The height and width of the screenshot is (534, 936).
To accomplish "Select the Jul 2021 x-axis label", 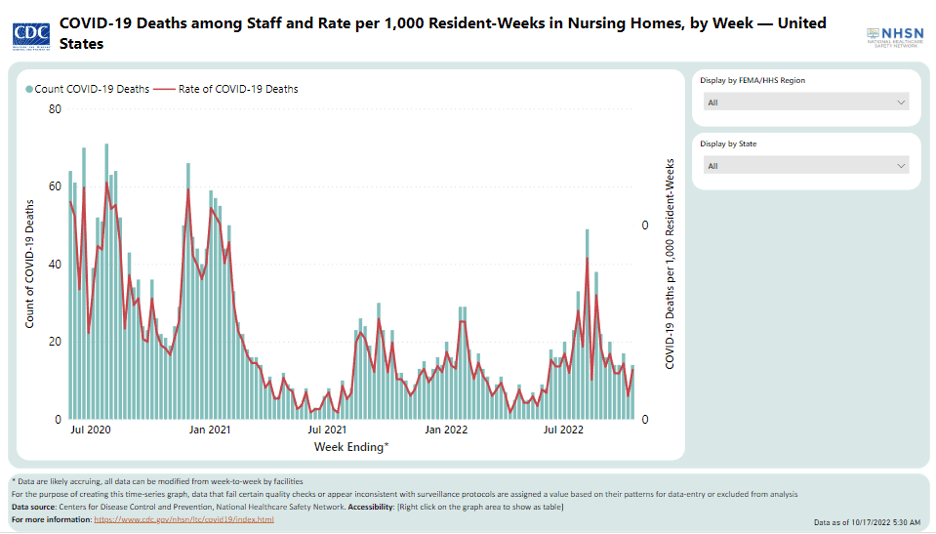I will click(x=328, y=431).
